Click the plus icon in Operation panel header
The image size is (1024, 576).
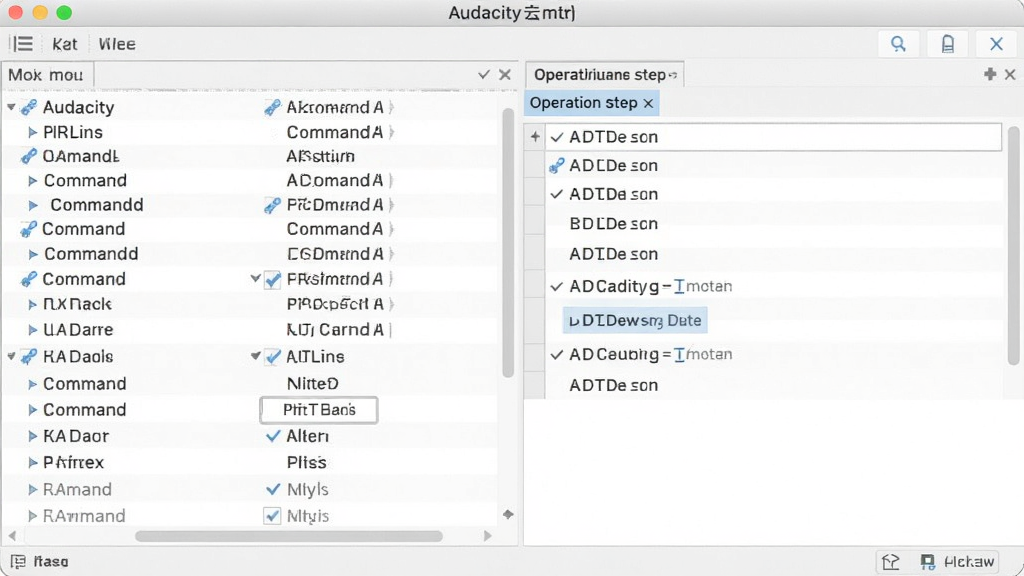(x=990, y=74)
